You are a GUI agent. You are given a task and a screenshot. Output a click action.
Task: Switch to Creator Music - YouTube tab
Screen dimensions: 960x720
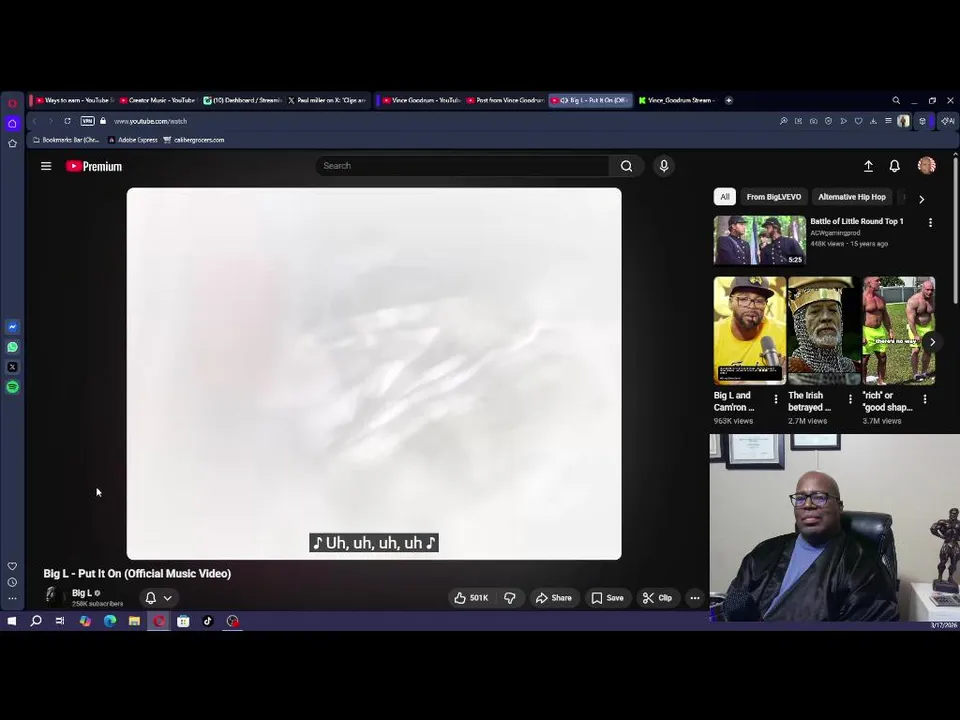157,100
